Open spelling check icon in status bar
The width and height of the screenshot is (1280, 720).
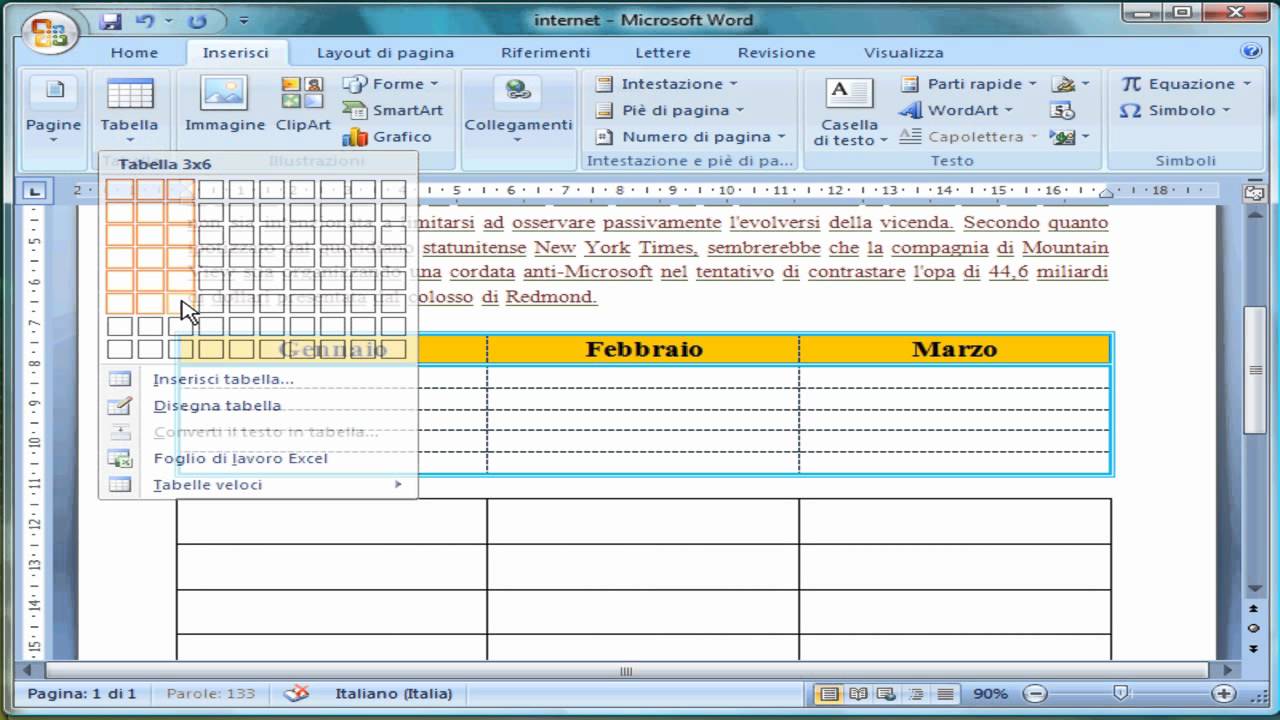click(x=296, y=693)
